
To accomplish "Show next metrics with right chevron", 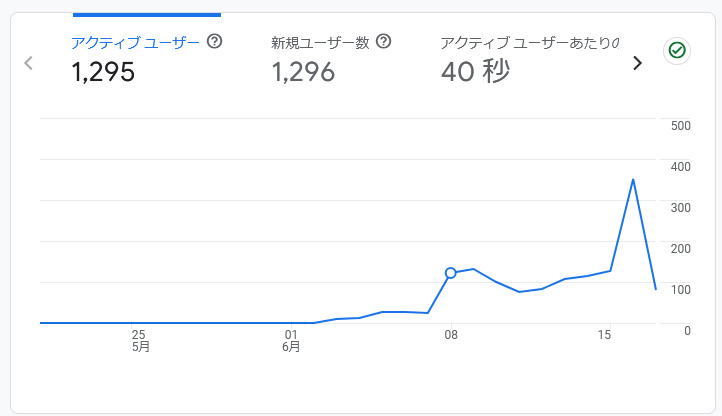I will click(x=637, y=63).
